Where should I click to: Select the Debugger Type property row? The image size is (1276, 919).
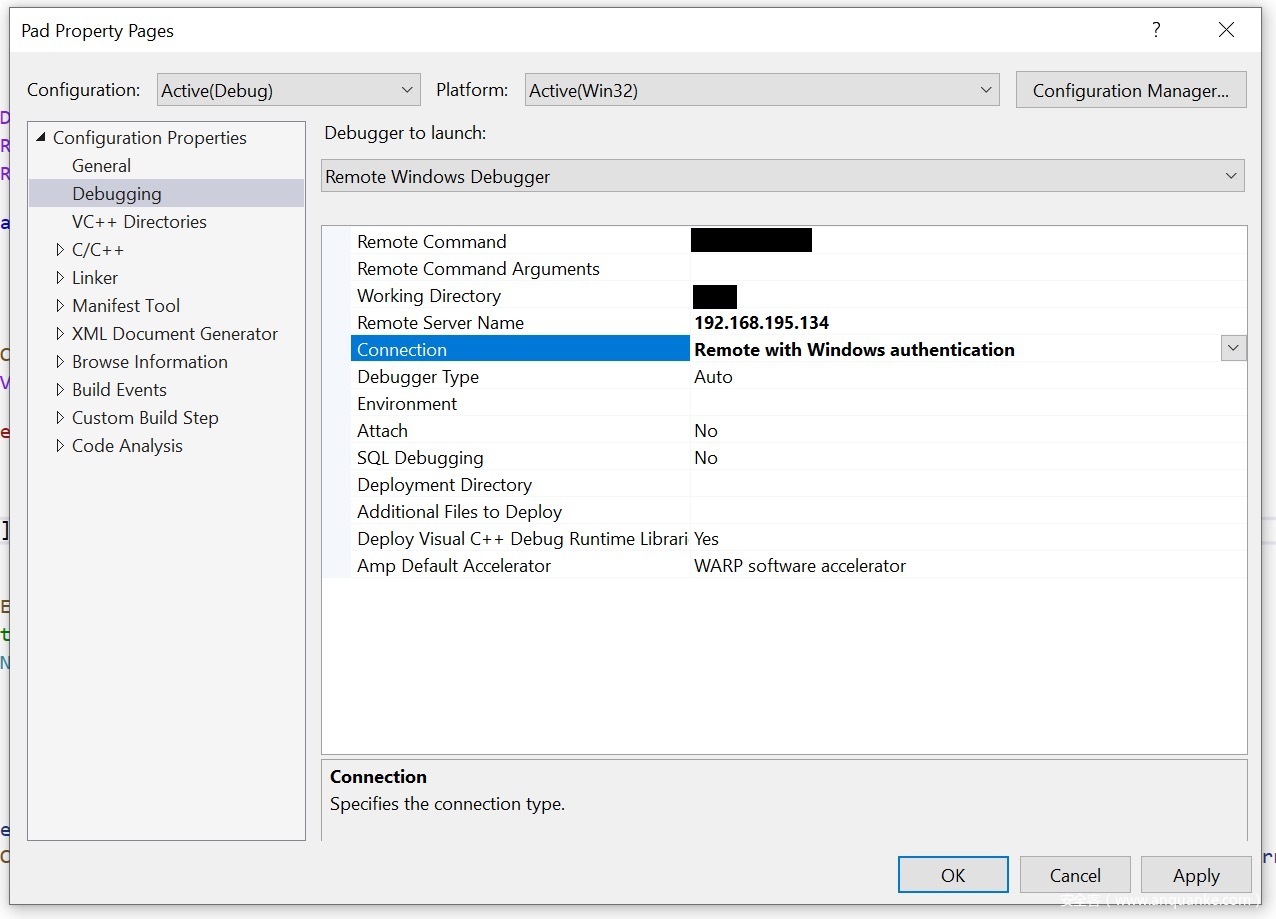click(x=418, y=377)
